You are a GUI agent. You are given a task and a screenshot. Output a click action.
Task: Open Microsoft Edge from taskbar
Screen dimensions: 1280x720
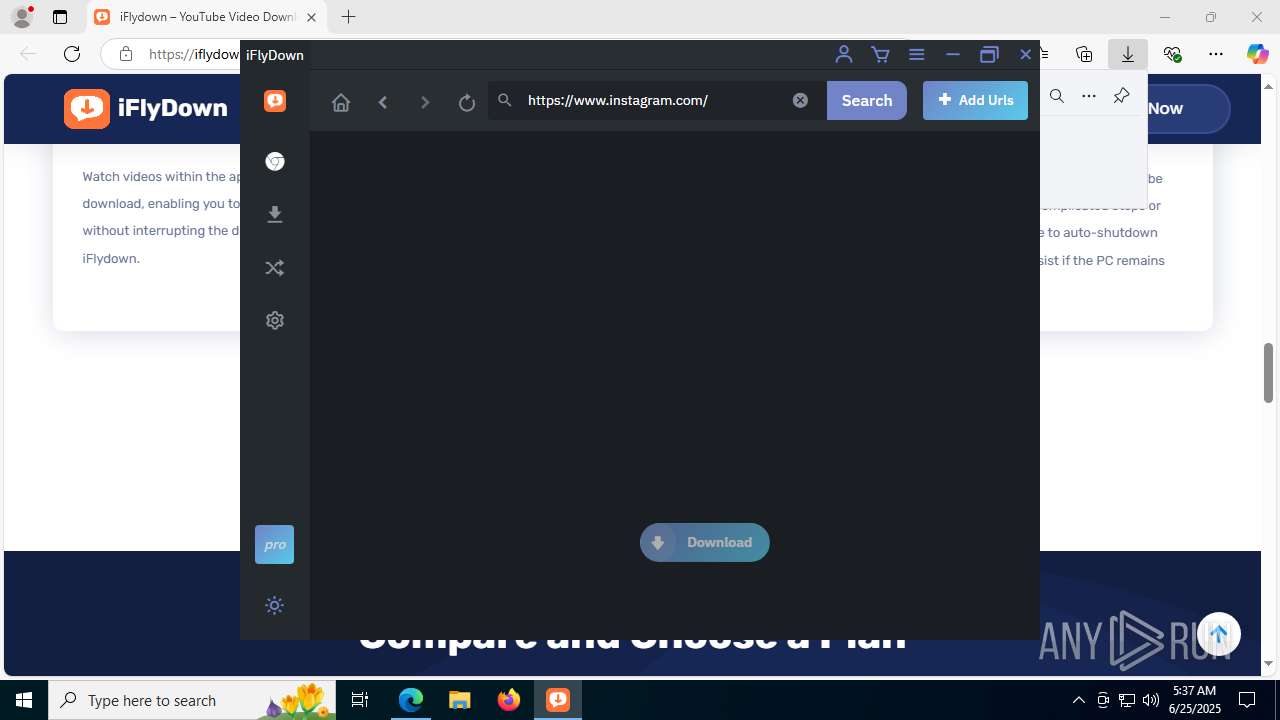(x=411, y=700)
